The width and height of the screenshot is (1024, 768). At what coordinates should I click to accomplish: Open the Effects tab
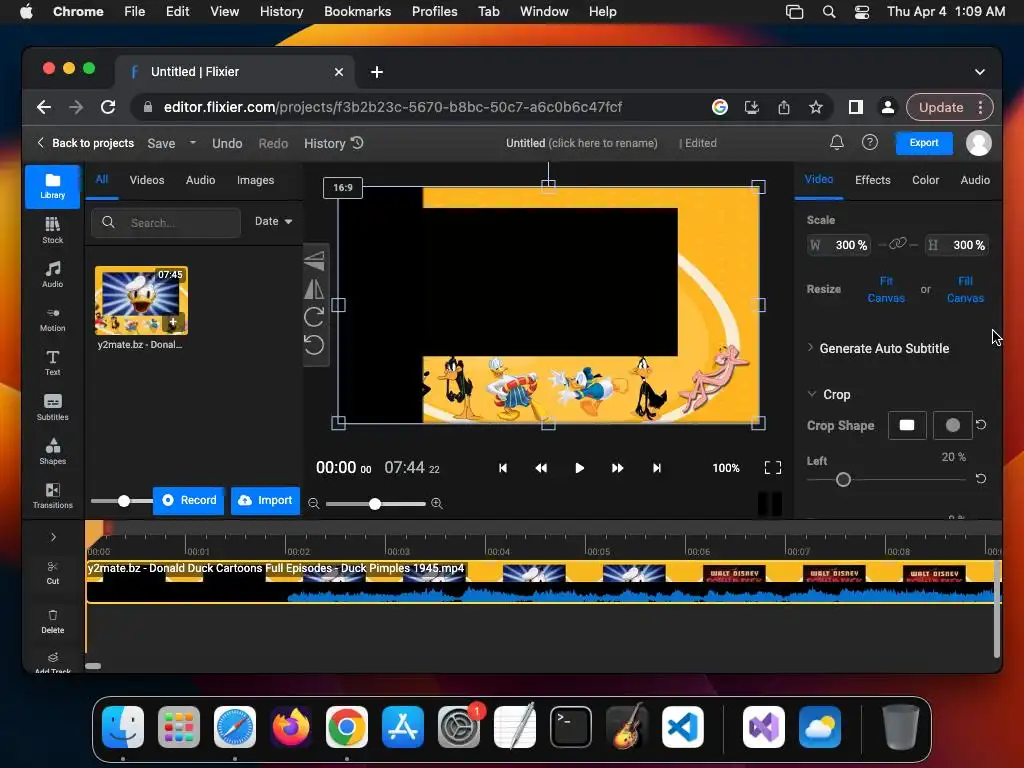click(x=872, y=180)
